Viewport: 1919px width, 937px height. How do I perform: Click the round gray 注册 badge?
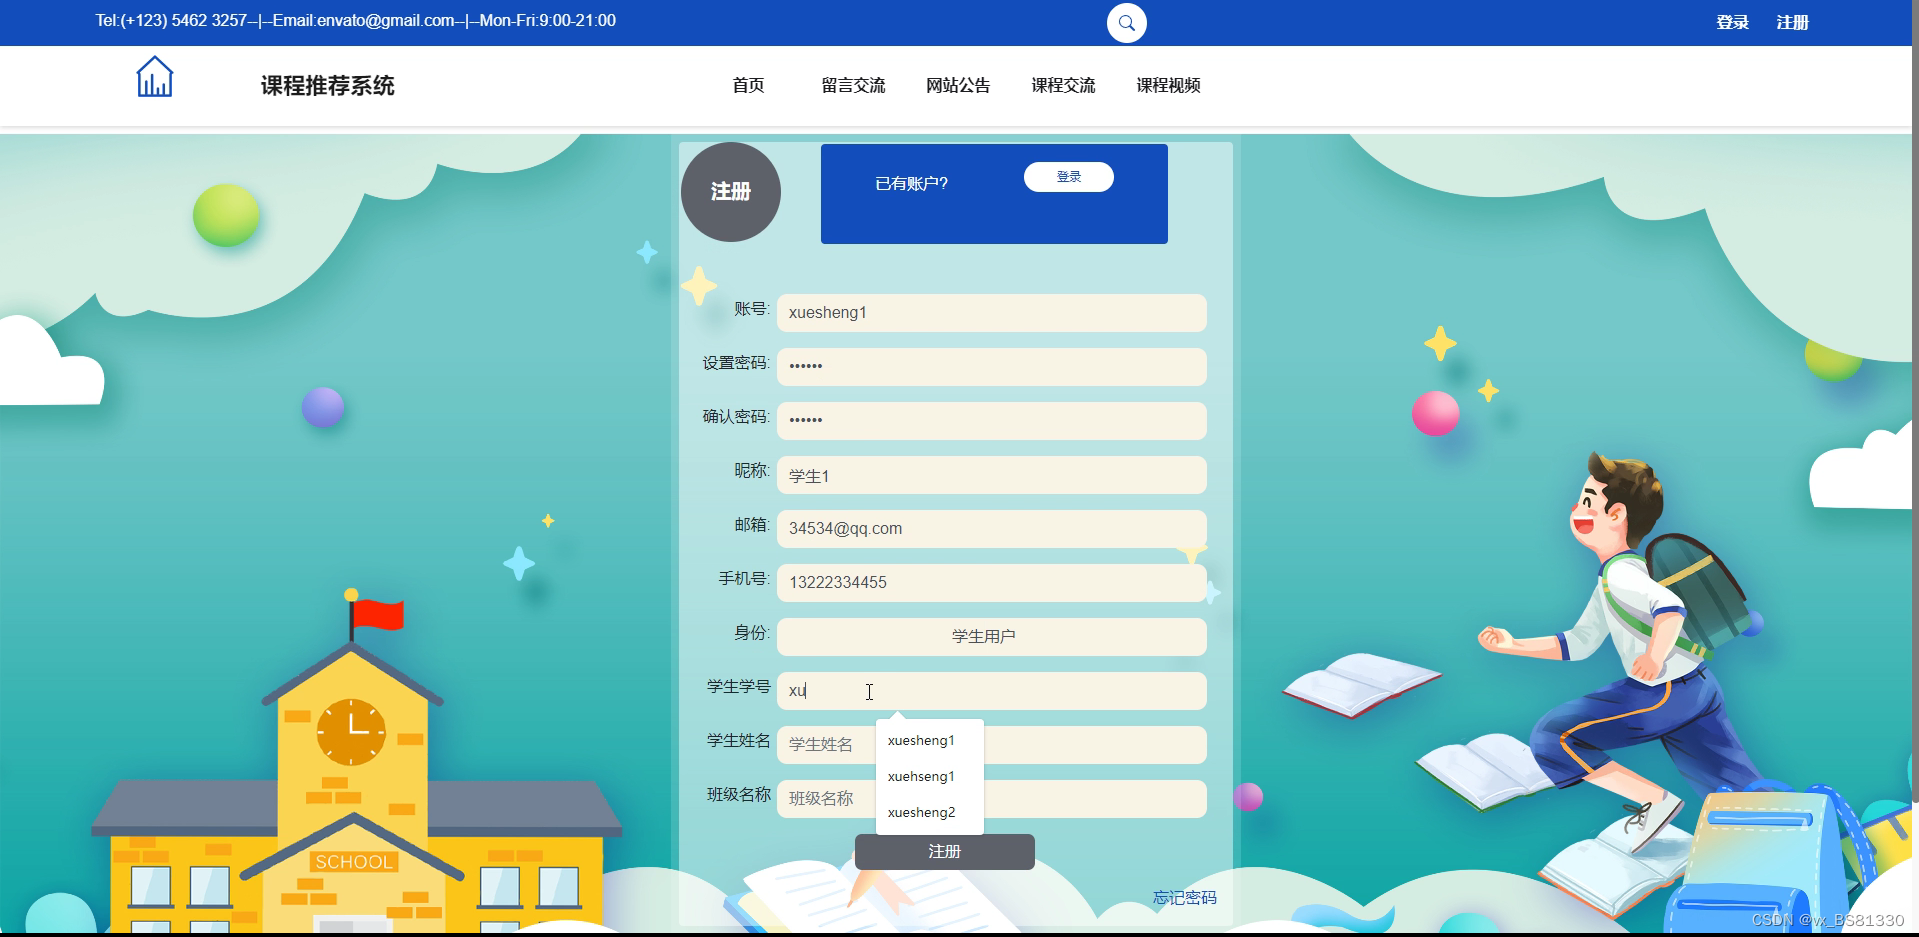731,192
